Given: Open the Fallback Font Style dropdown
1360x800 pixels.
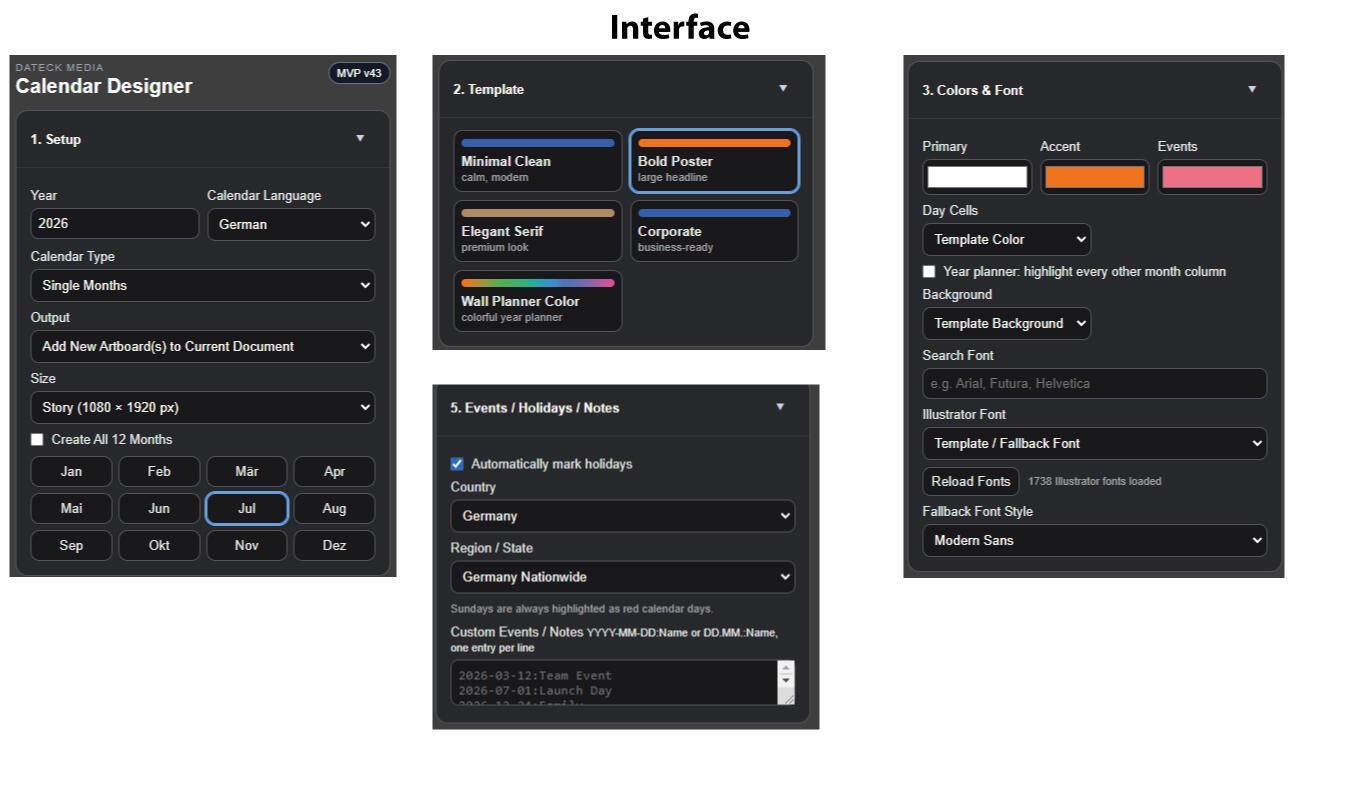Looking at the screenshot, I should [1094, 540].
